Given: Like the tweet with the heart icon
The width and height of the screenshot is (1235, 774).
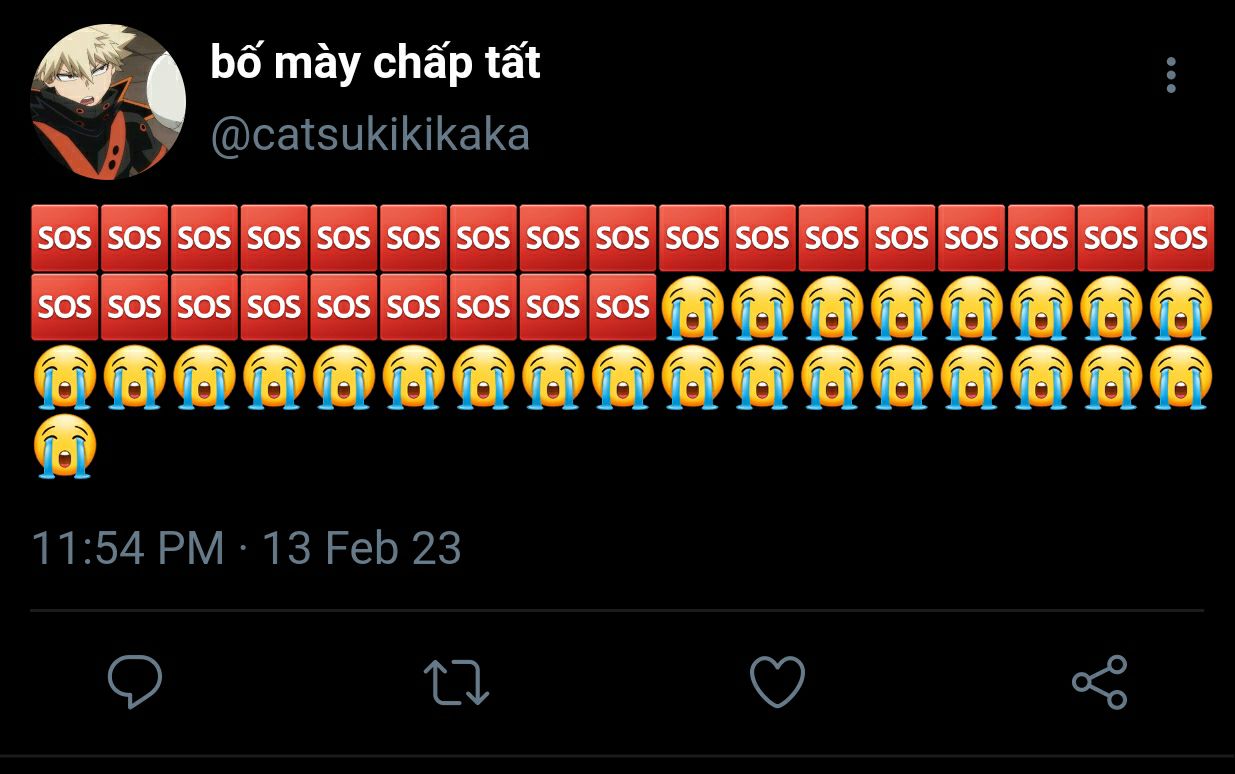Looking at the screenshot, I should [777, 682].
